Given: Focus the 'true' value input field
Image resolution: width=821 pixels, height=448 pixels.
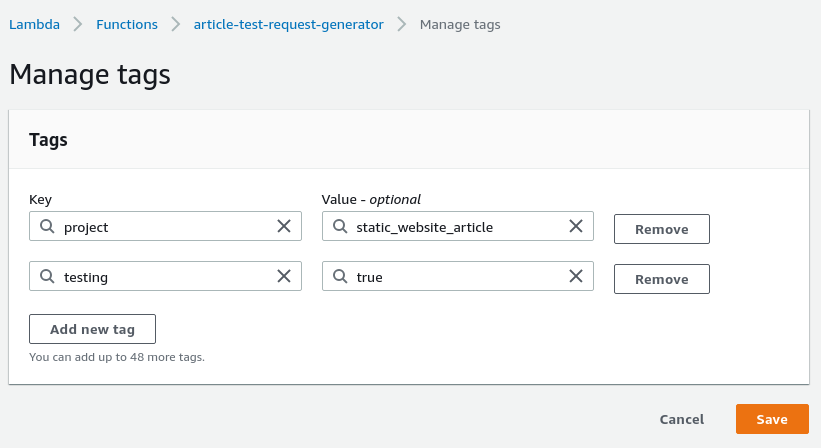Looking at the screenshot, I should [458, 276].
